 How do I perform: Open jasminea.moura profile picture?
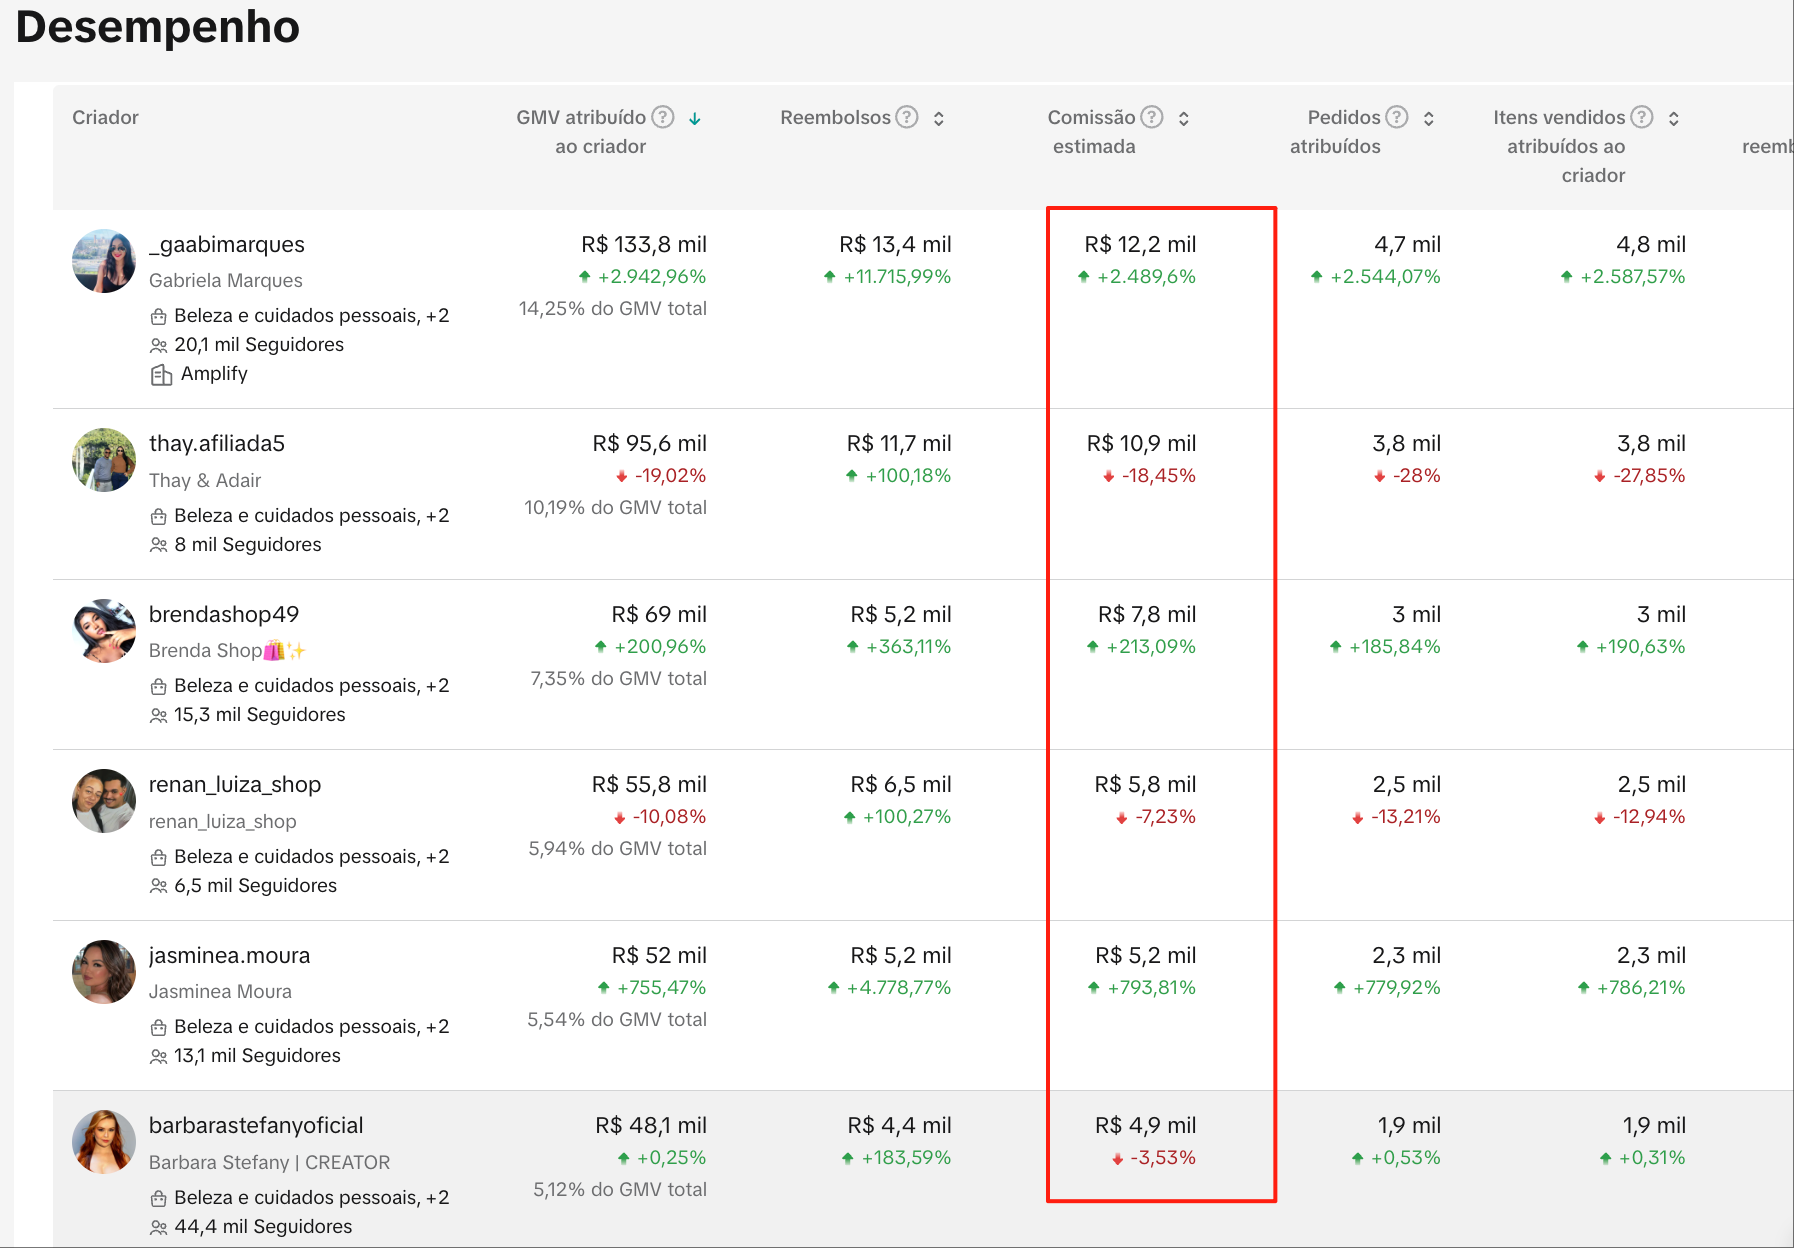[104, 972]
